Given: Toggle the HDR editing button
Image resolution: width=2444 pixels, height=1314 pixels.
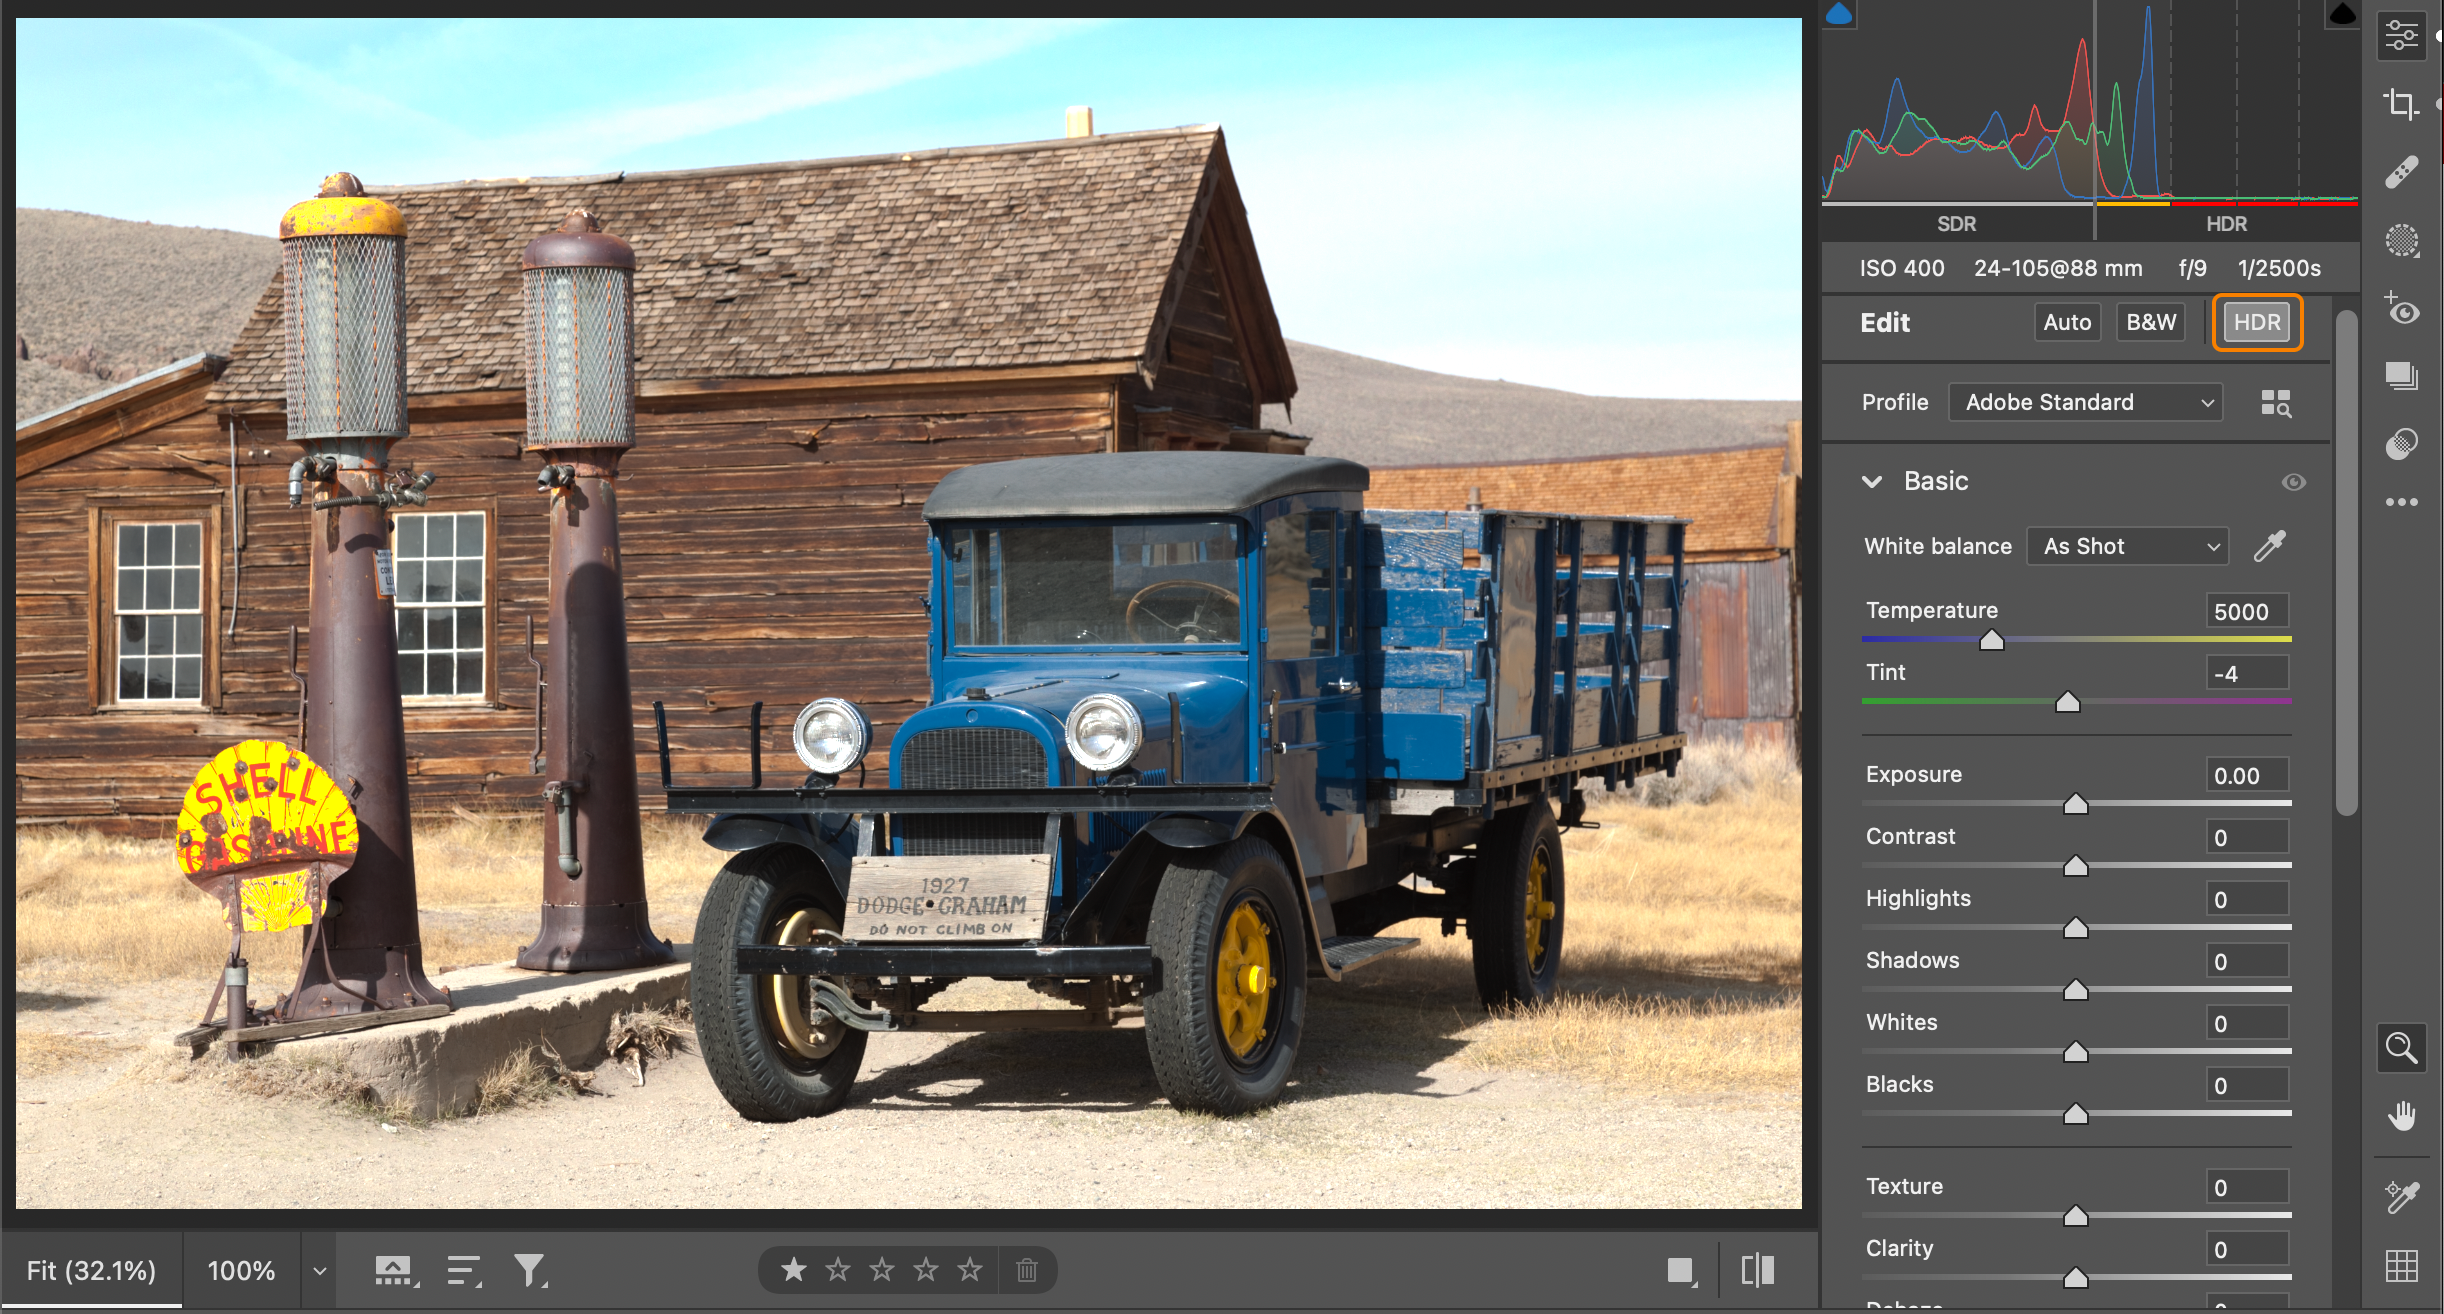Looking at the screenshot, I should pos(2257,322).
